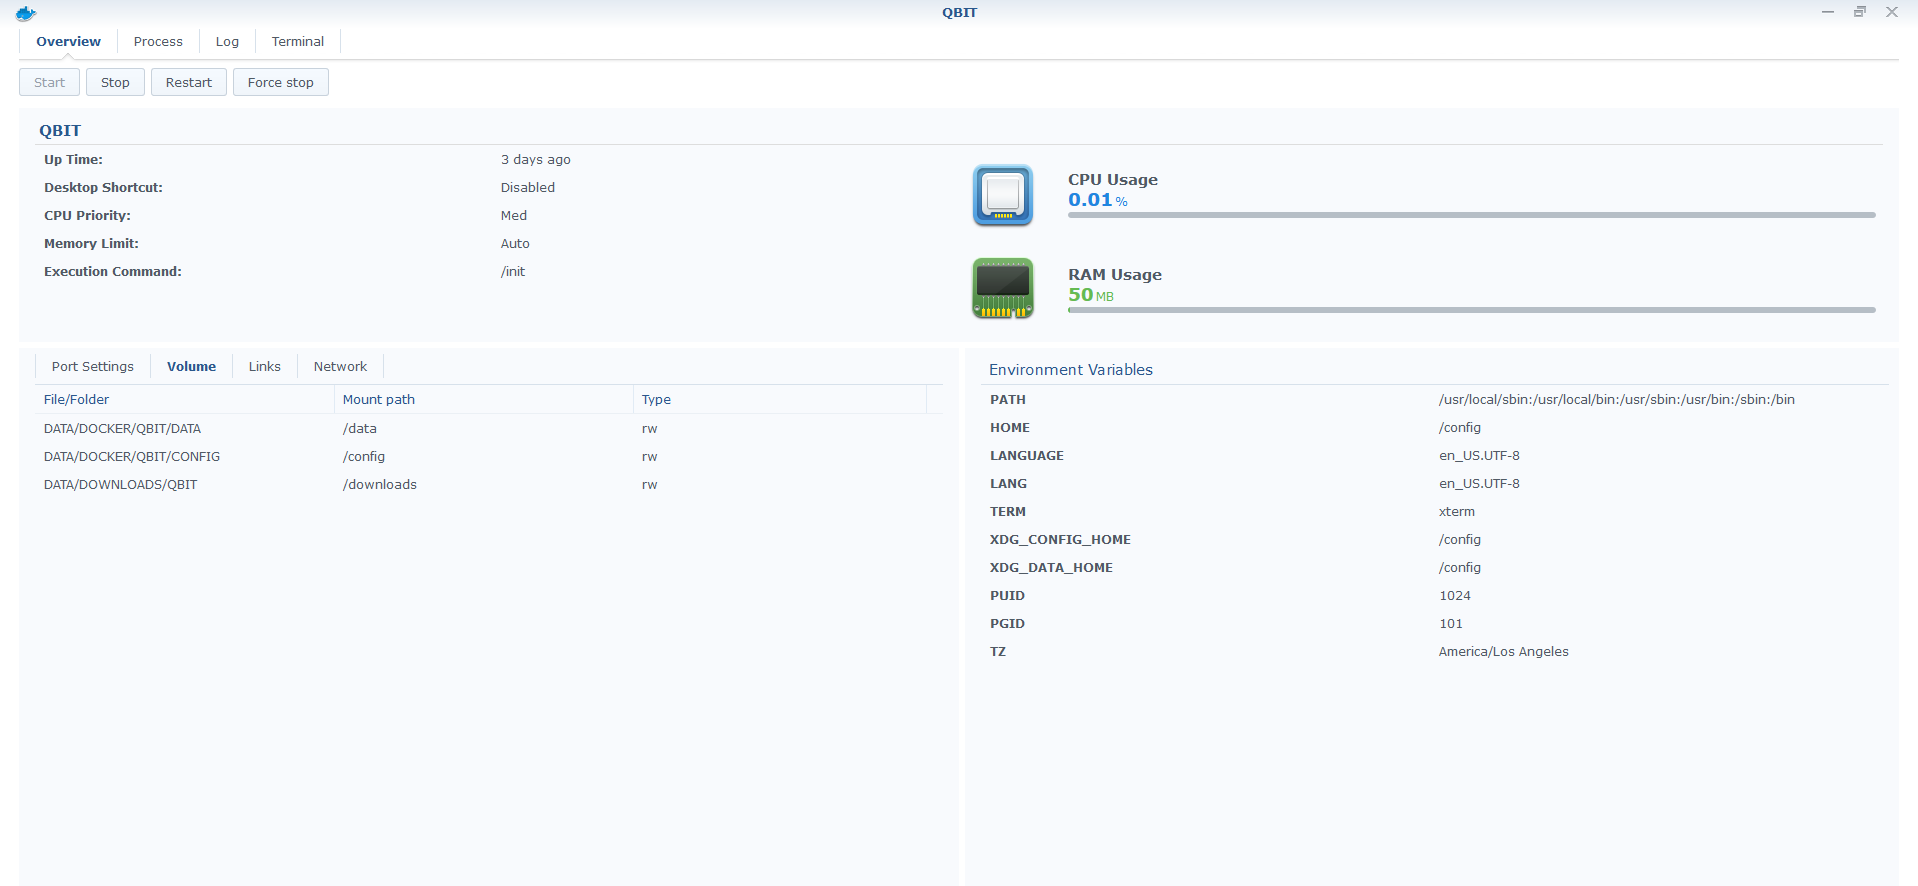This screenshot has height=886, width=1918.
Task: Click the CPU usage progress bar
Action: pyautogui.click(x=1472, y=215)
